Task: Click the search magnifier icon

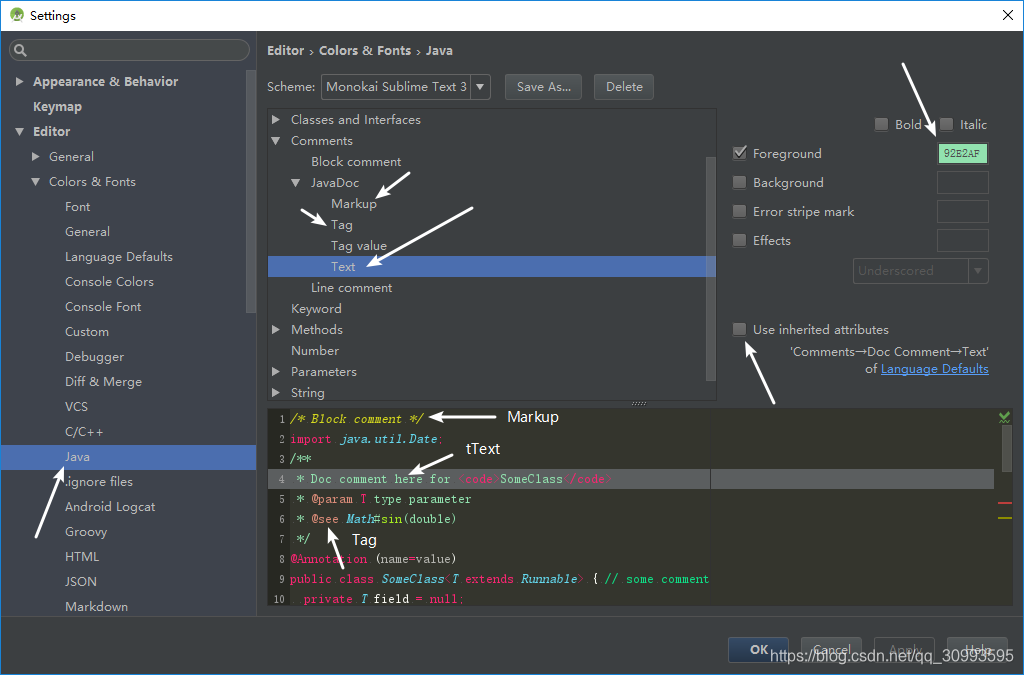Action: 20,50
